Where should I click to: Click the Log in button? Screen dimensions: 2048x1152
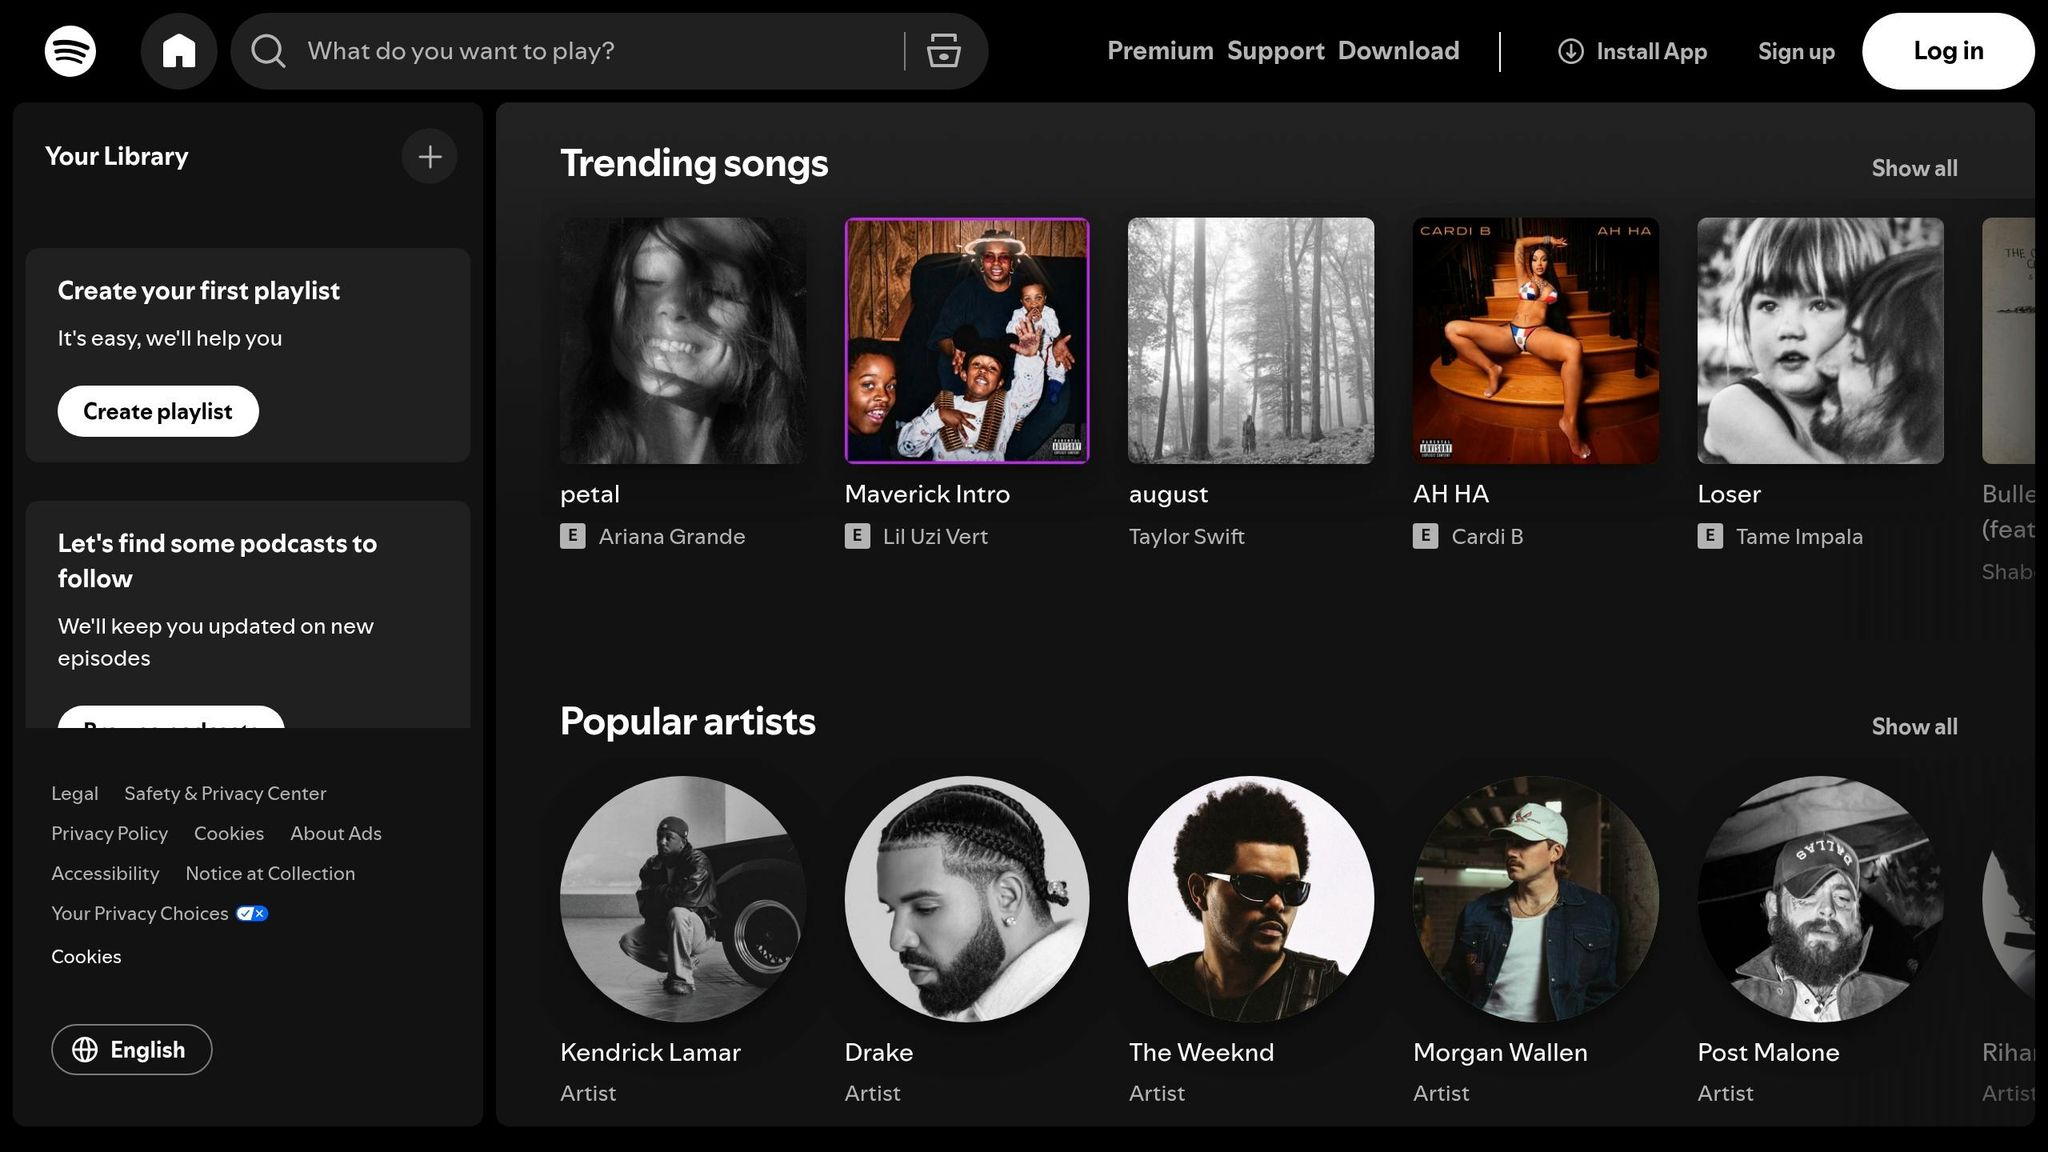(x=1947, y=51)
